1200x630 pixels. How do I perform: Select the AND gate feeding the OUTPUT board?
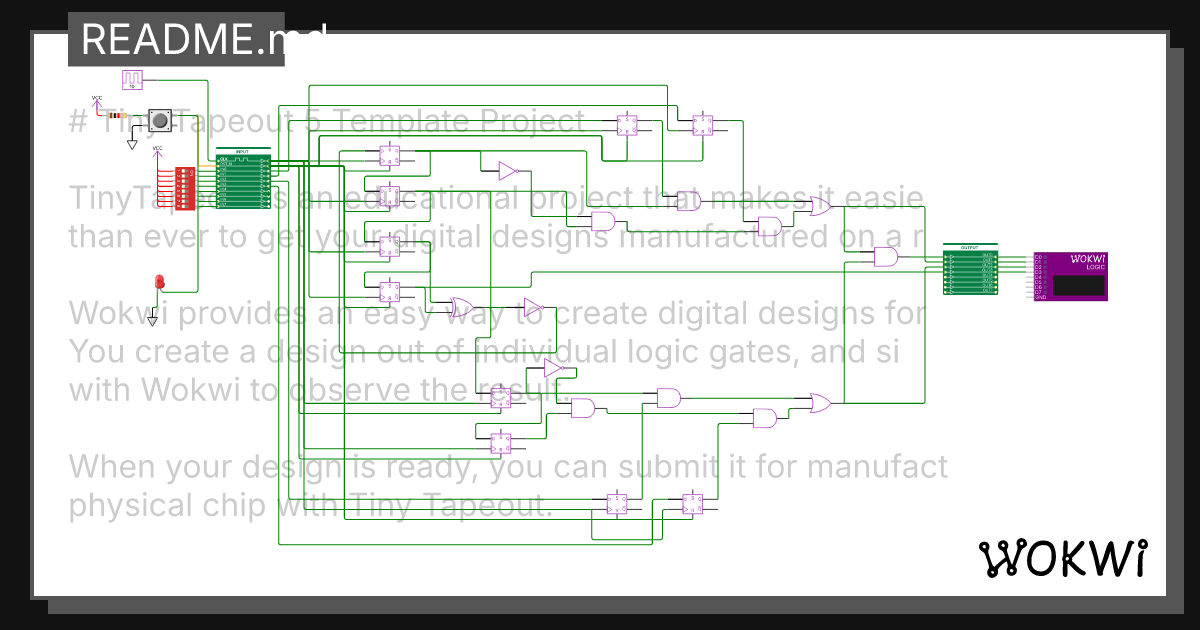[x=886, y=258]
